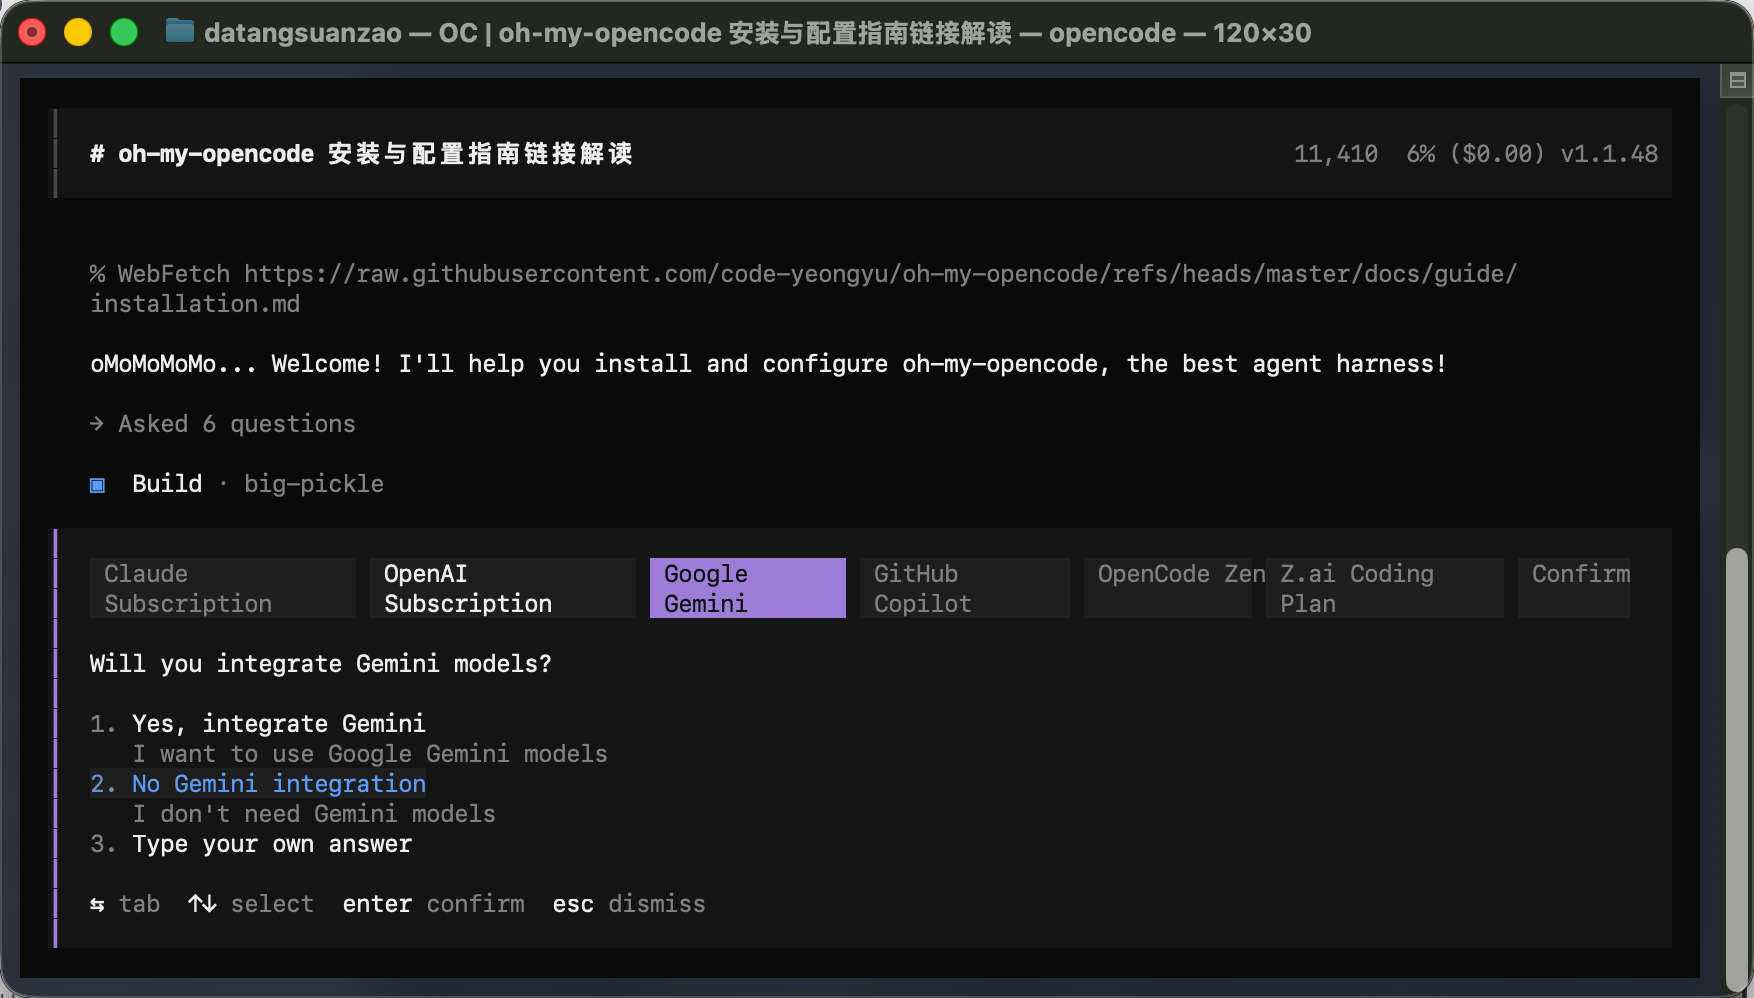Click the 'enter confirm' hint
Image resolution: width=1754 pixels, height=998 pixels.
click(x=433, y=904)
